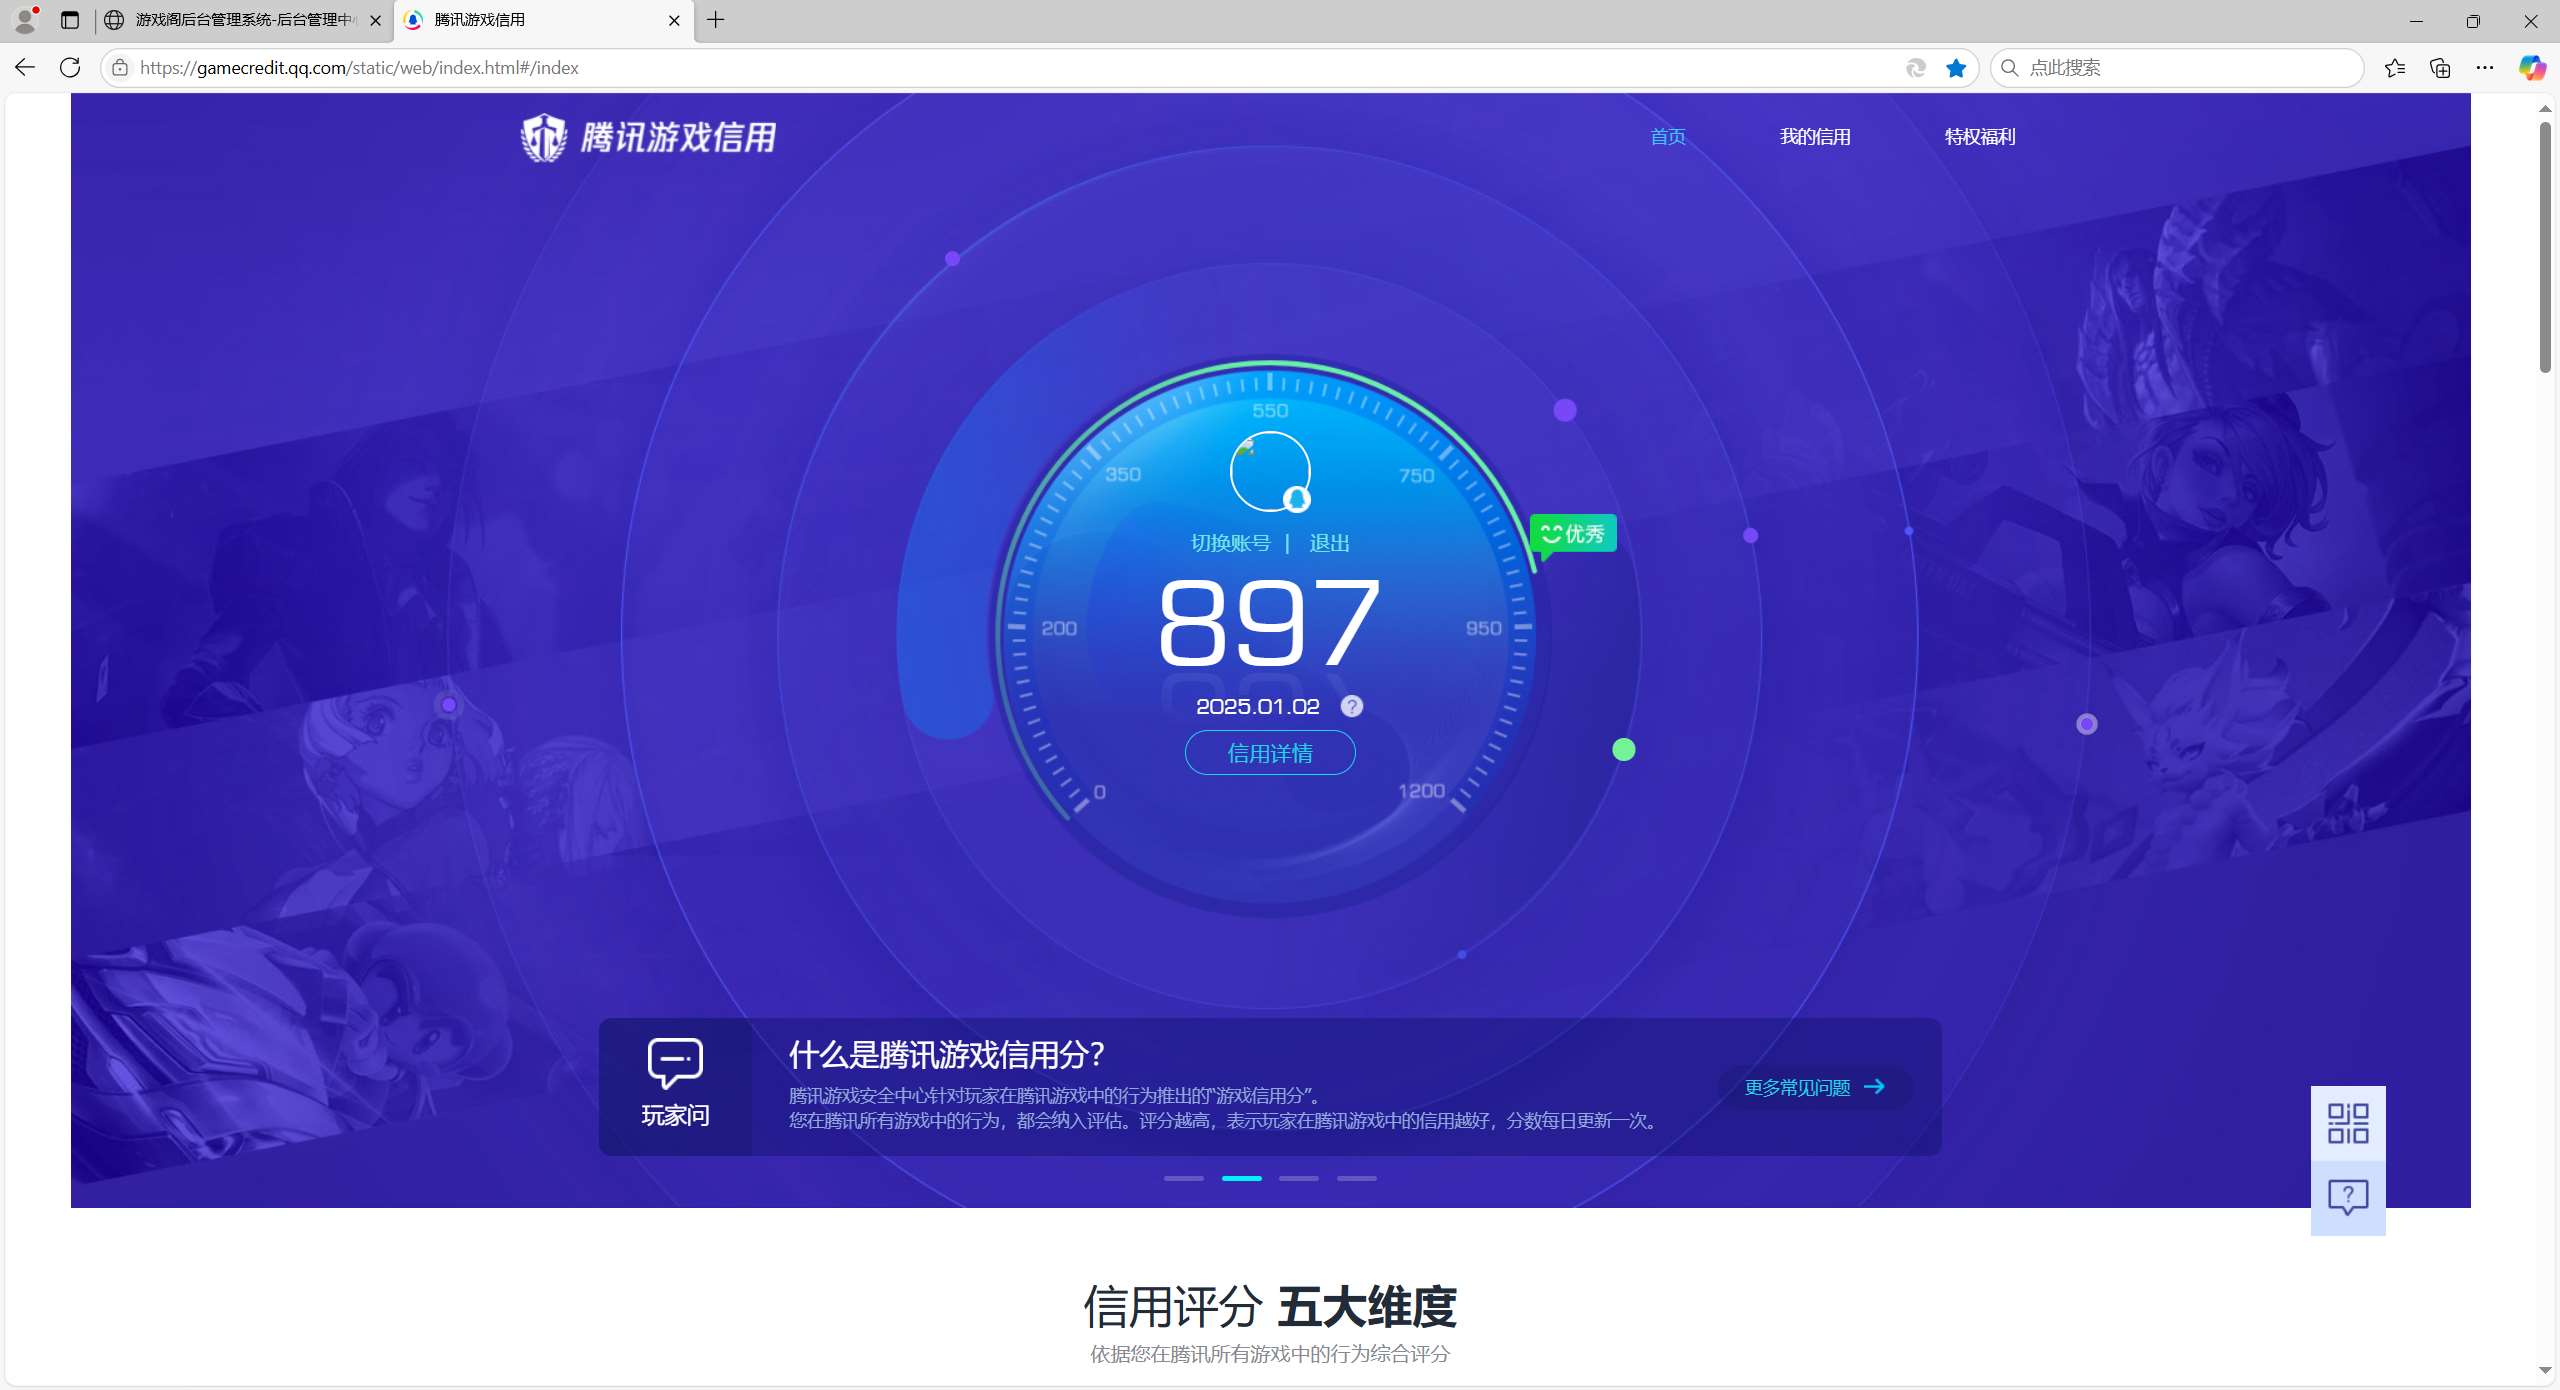Image resolution: width=2560 pixels, height=1390 pixels.
Task: Select the third carousel indicator dash
Action: [x=1298, y=1178]
